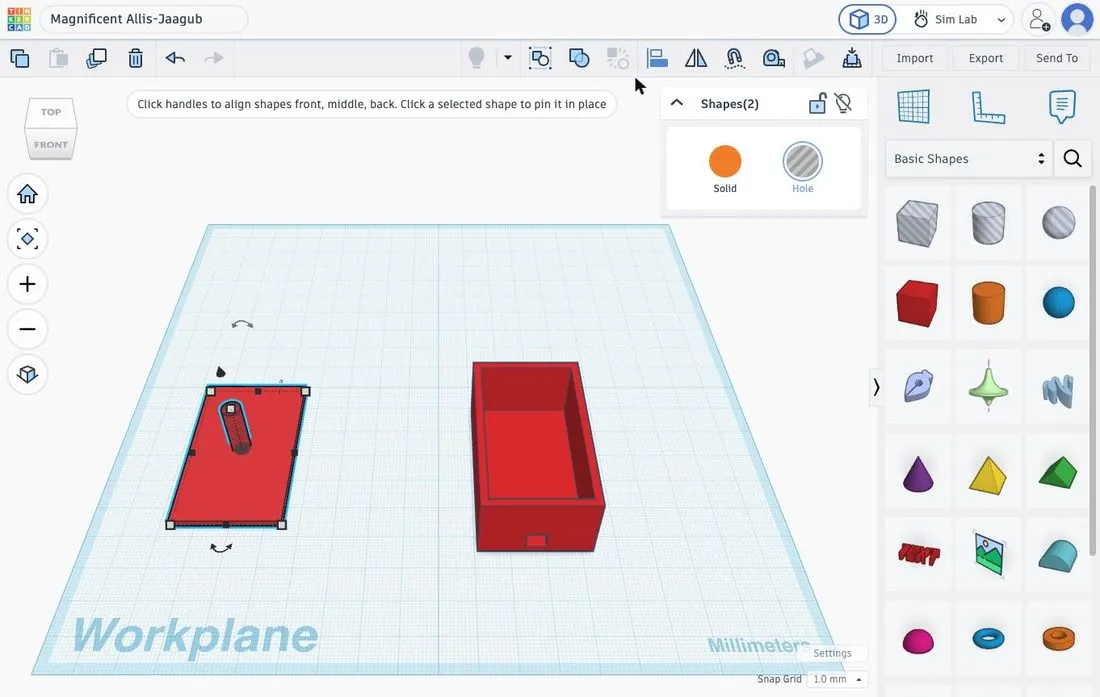
Task: Toggle light bulb visibility in Shapes panel
Action: coord(843,104)
